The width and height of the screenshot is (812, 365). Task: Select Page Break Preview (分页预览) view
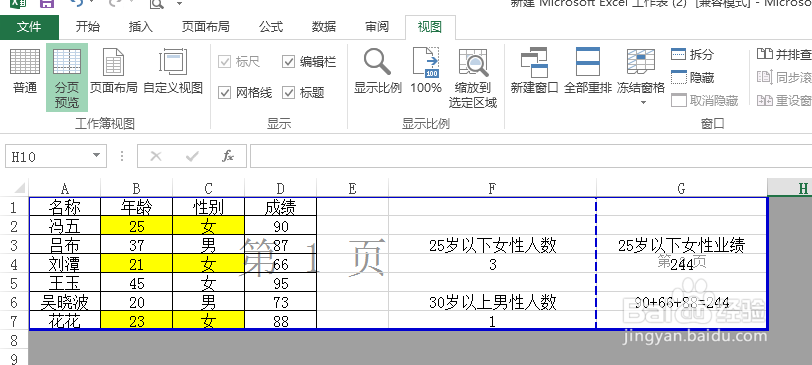click(67, 78)
